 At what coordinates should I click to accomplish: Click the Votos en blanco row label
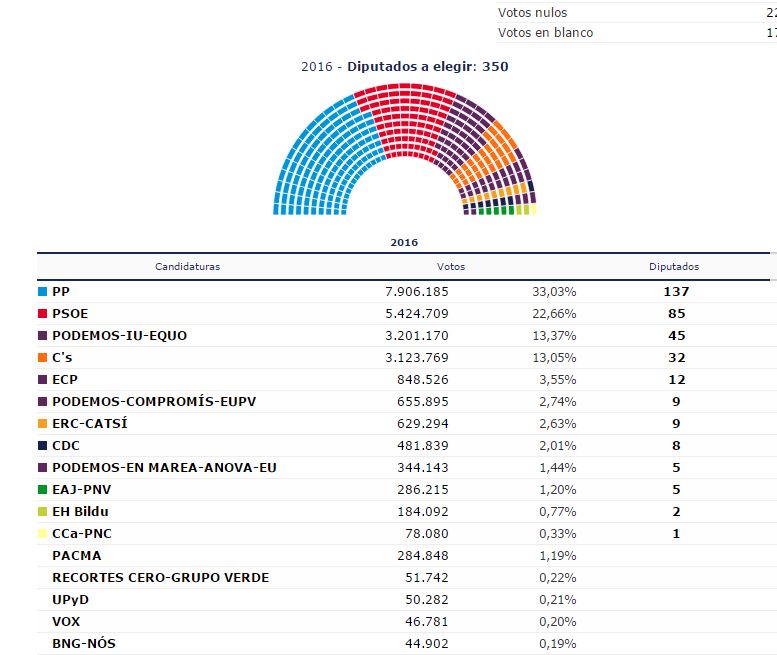[x=545, y=33]
